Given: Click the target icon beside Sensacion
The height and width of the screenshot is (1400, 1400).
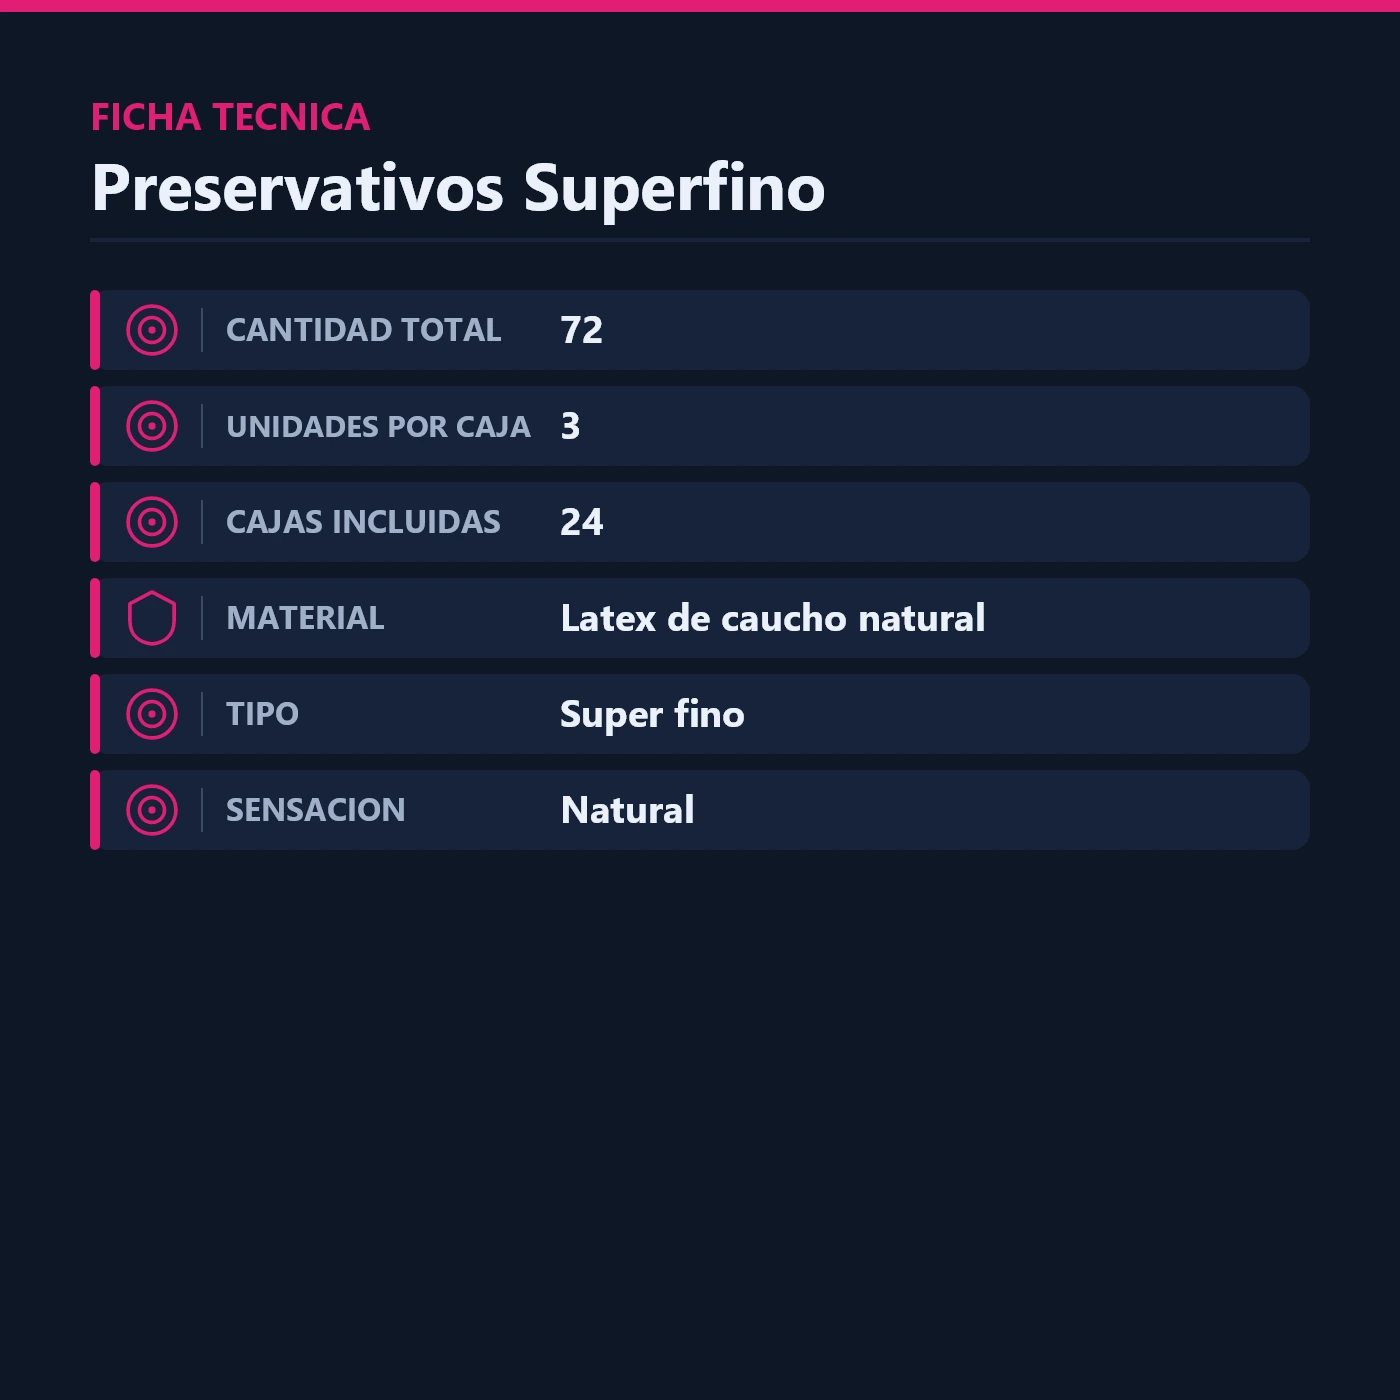Looking at the screenshot, I should point(152,810).
